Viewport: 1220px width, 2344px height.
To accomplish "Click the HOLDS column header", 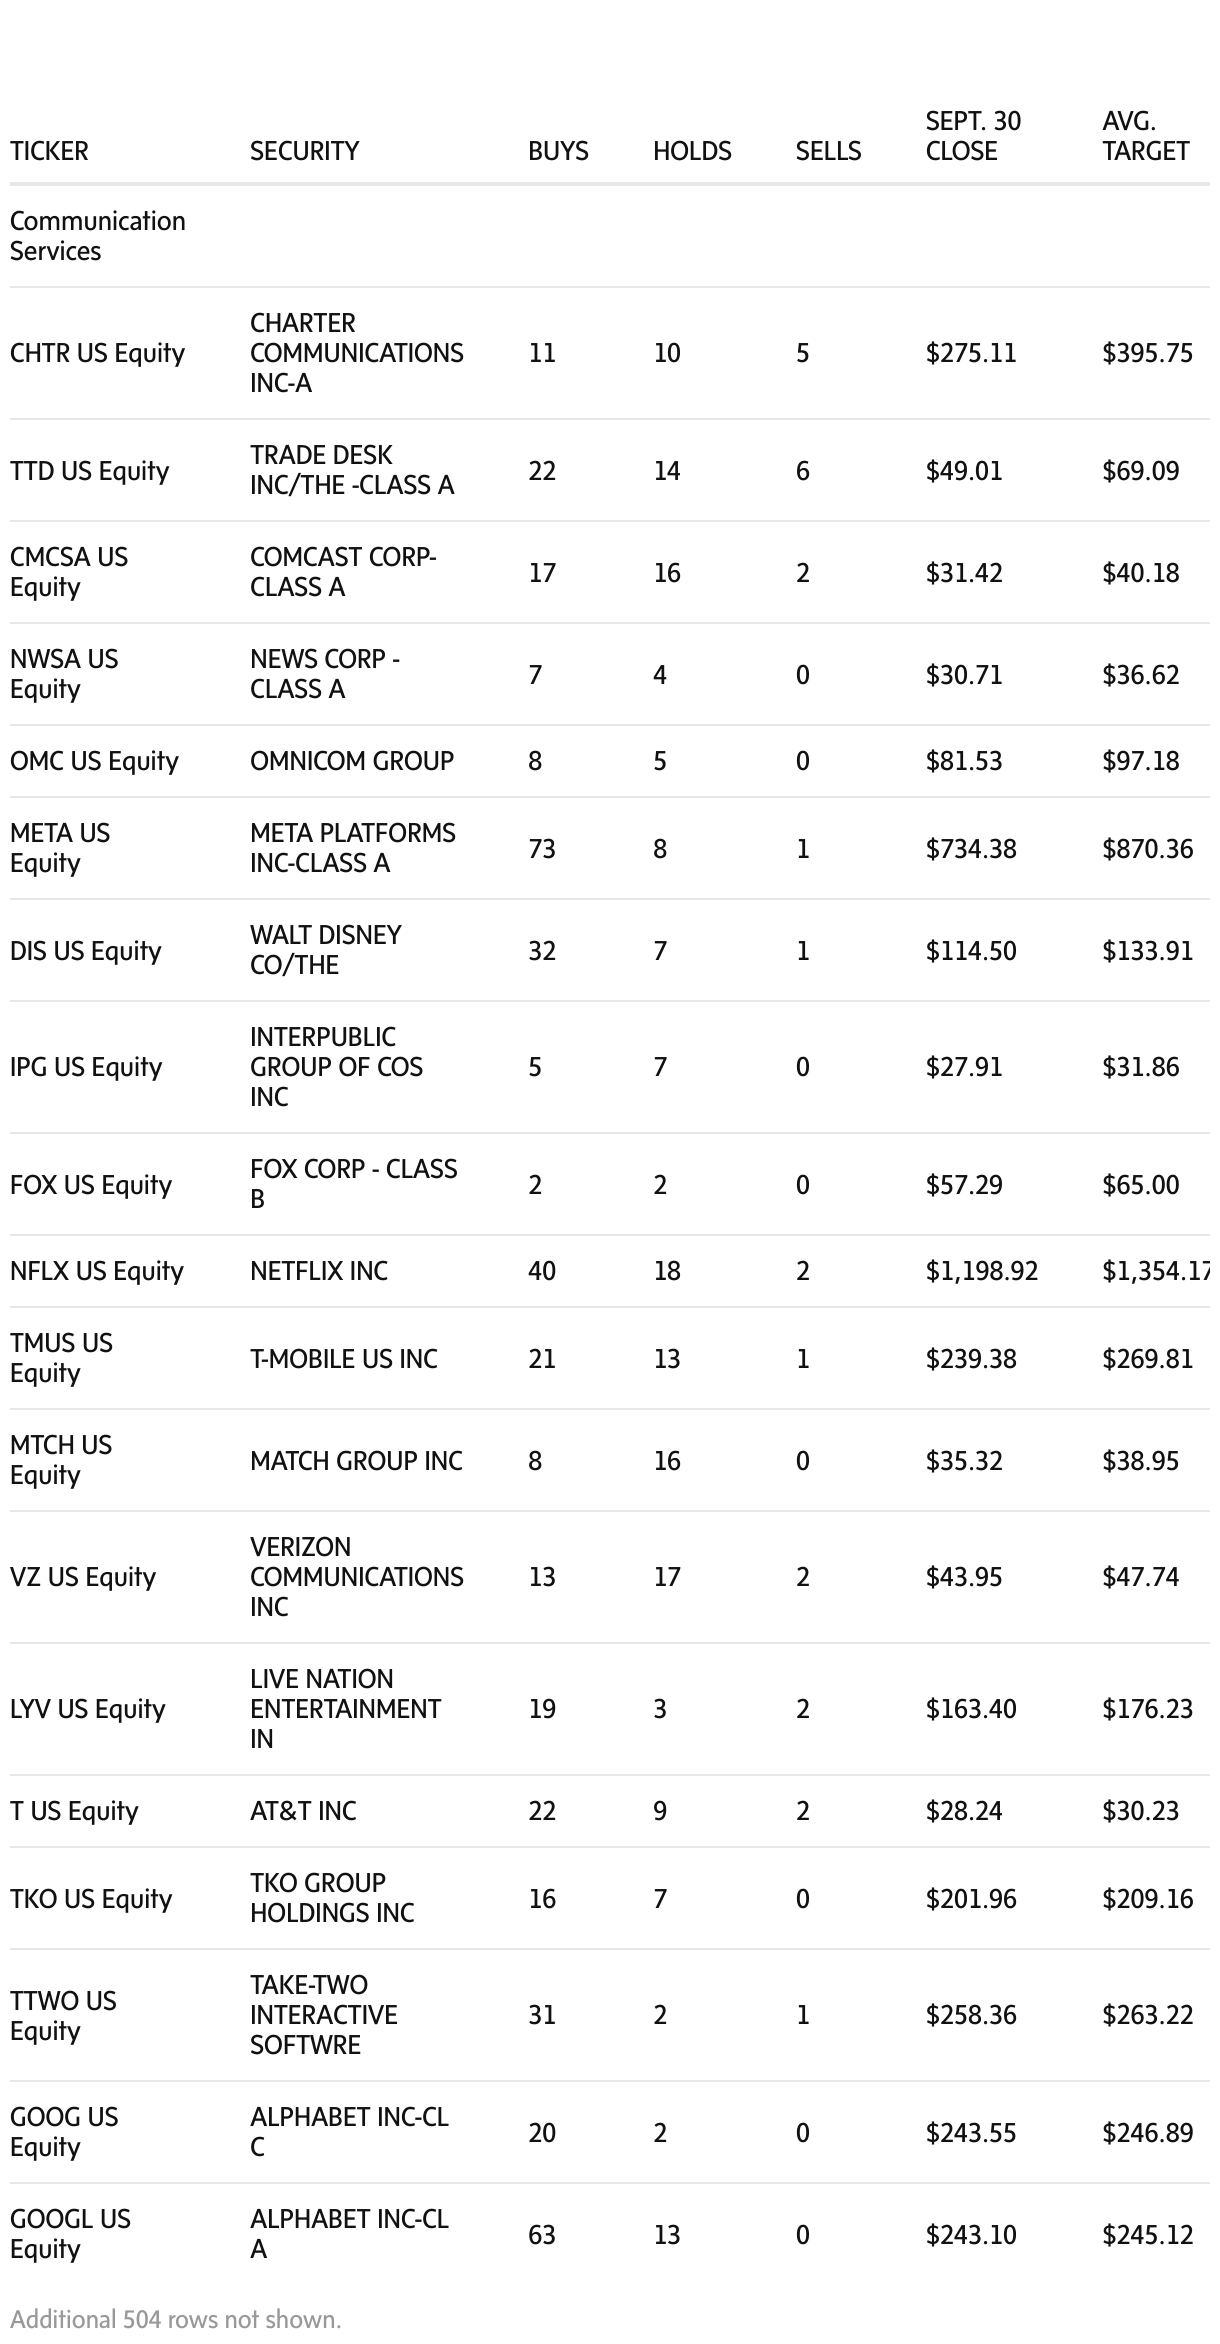I will click(x=692, y=151).
